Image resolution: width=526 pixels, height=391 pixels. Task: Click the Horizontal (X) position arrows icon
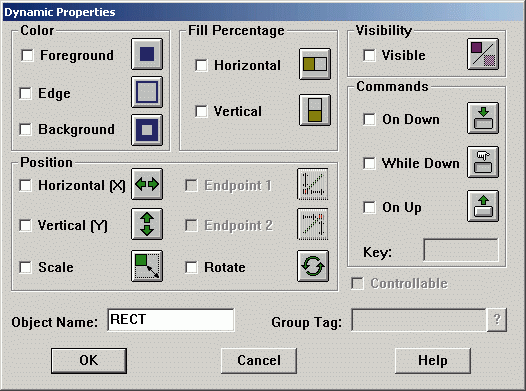point(147,184)
